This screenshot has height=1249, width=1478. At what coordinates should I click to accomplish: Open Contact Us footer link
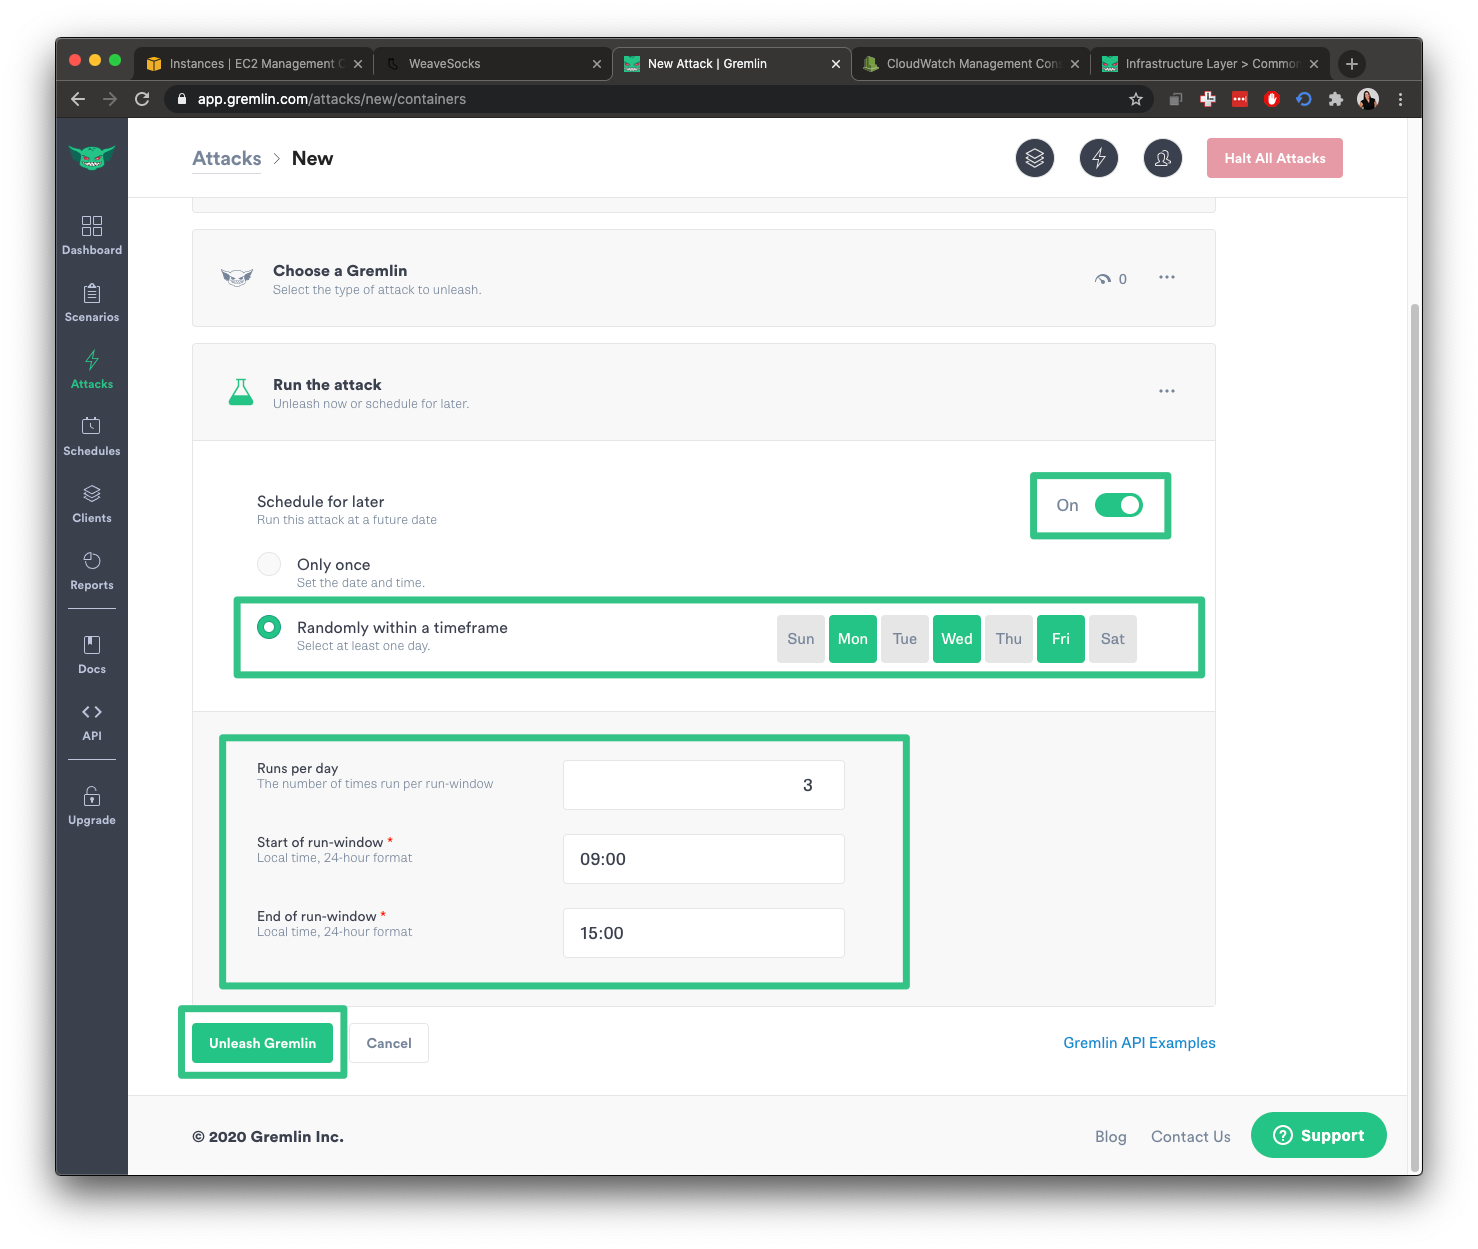[1191, 1137]
